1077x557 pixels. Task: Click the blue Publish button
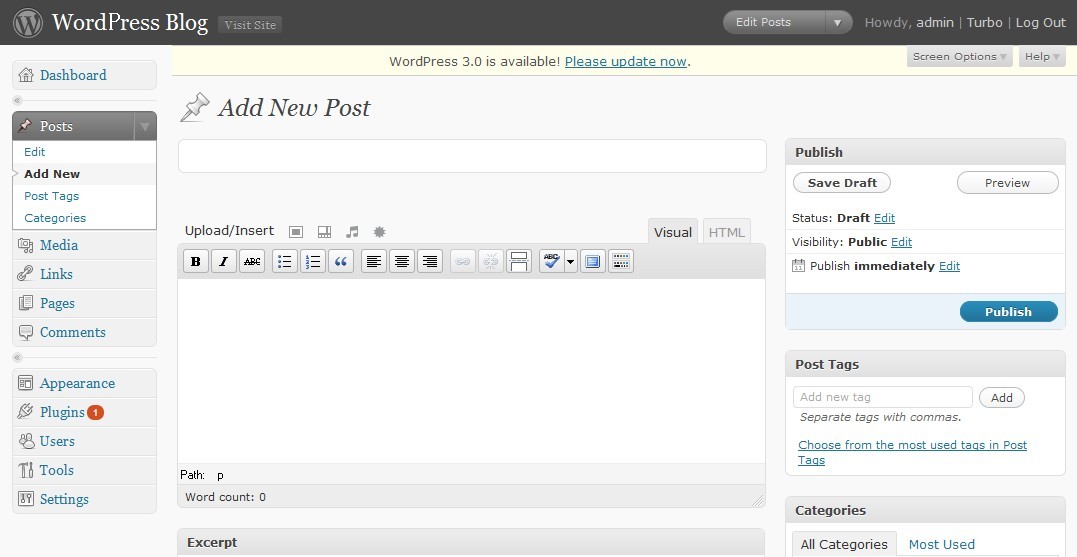(x=1008, y=312)
